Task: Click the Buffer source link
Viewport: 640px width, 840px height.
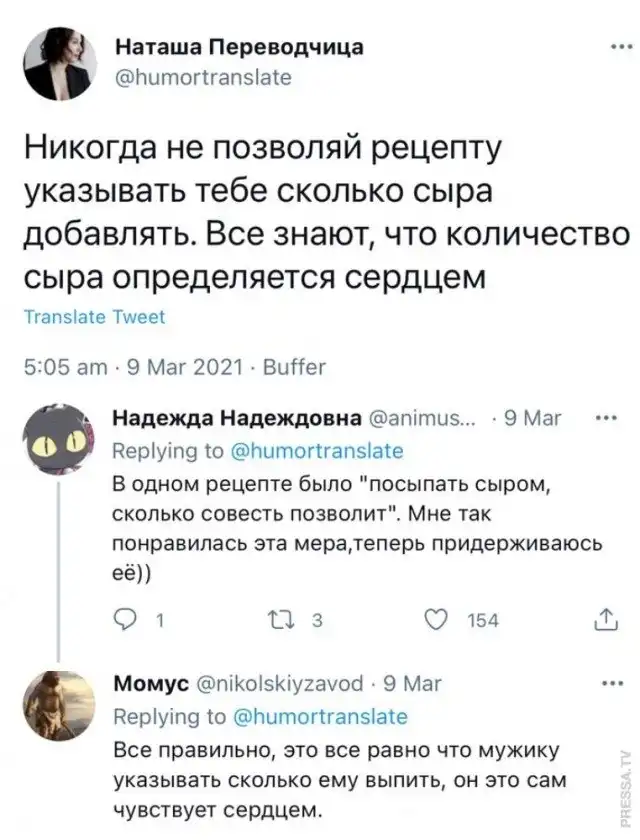Action: (295, 365)
